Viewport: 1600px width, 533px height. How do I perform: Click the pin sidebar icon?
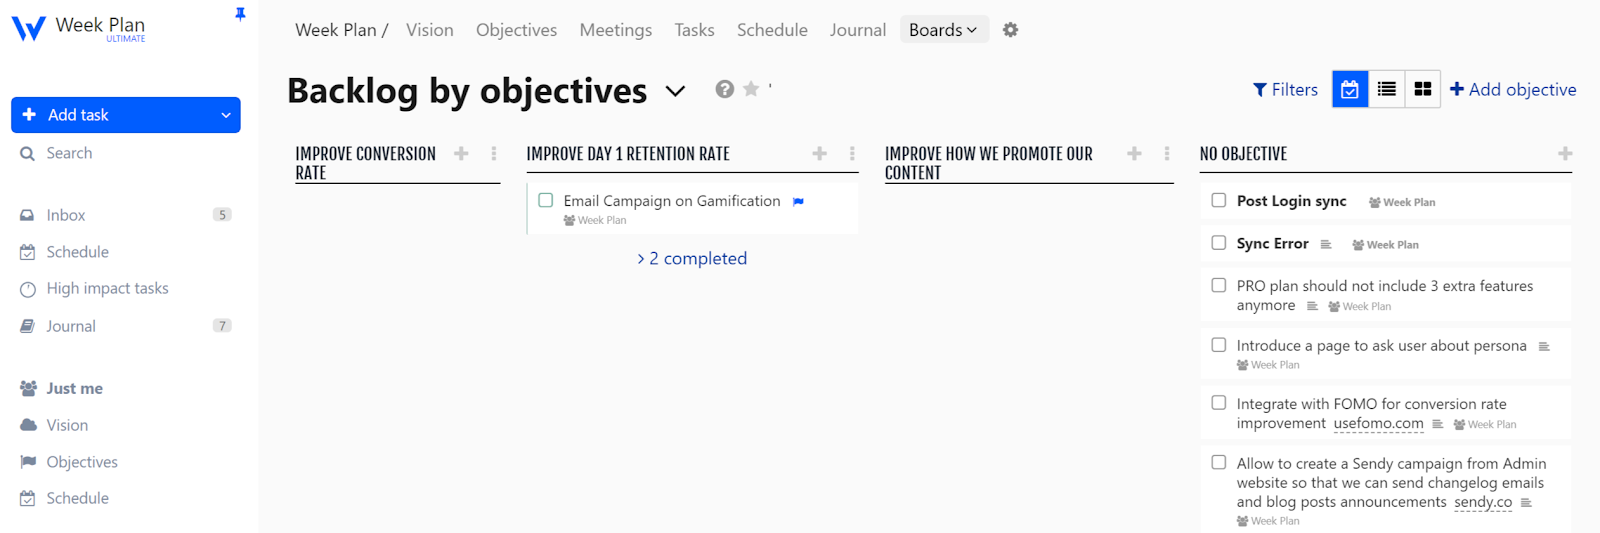click(240, 14)
